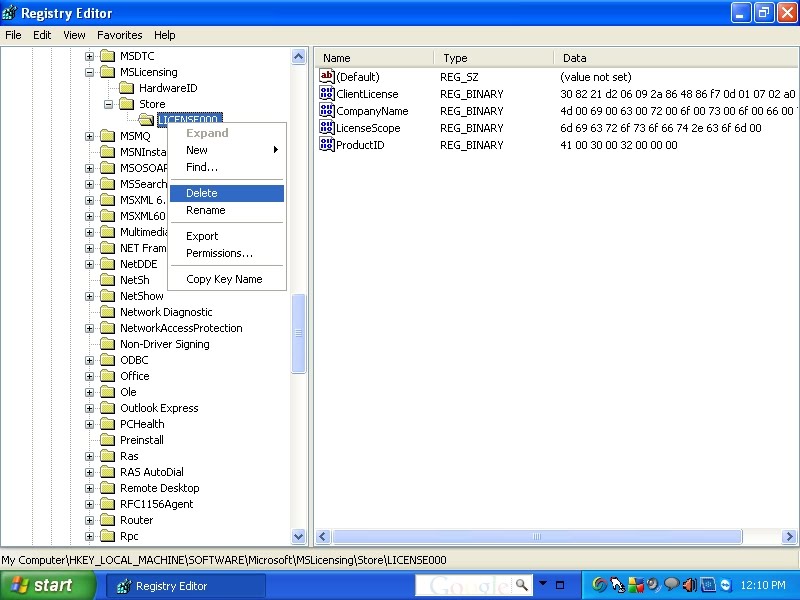Click tree pane scroll up arrow
Viewport: 800px width, 600px height.
pyautogui.click(x=298, y=56)
